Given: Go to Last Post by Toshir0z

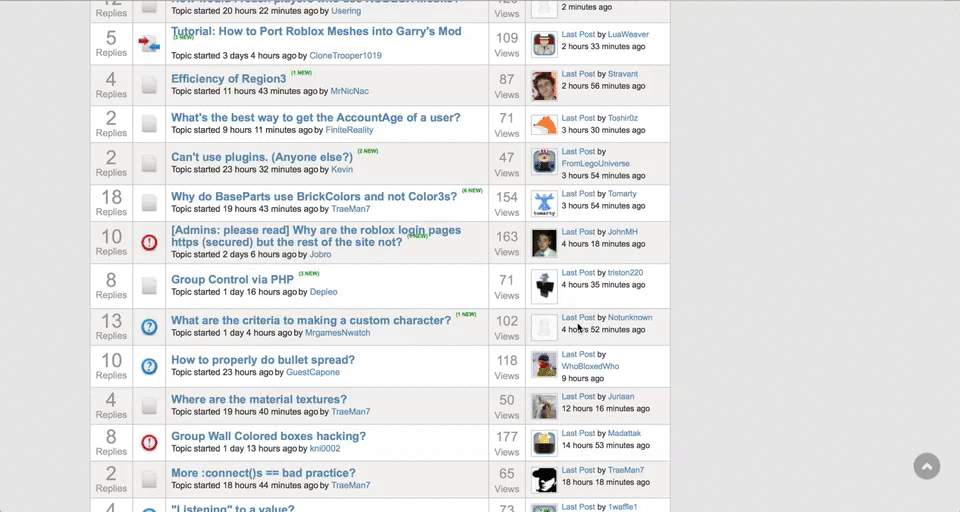Looking at the screenshot, I should coord(578,118).
